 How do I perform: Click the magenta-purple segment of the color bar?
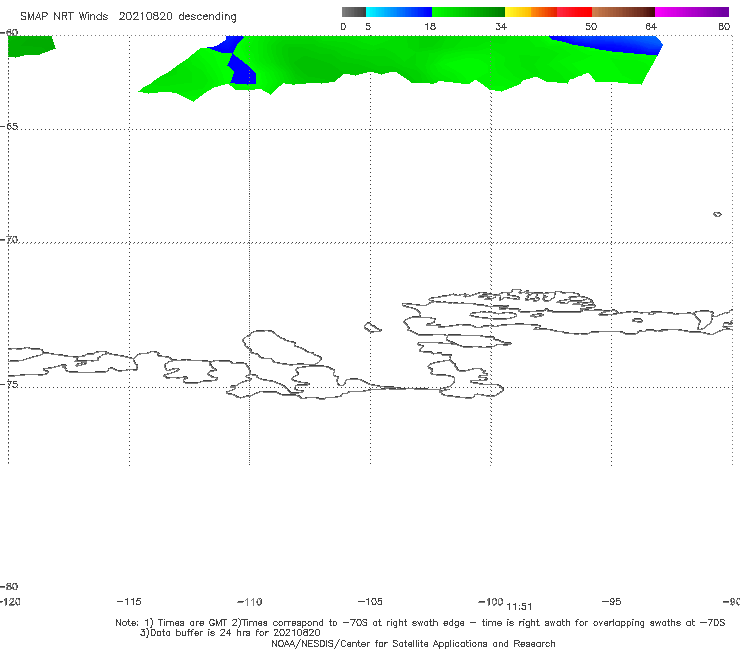(x=692, y=12)
